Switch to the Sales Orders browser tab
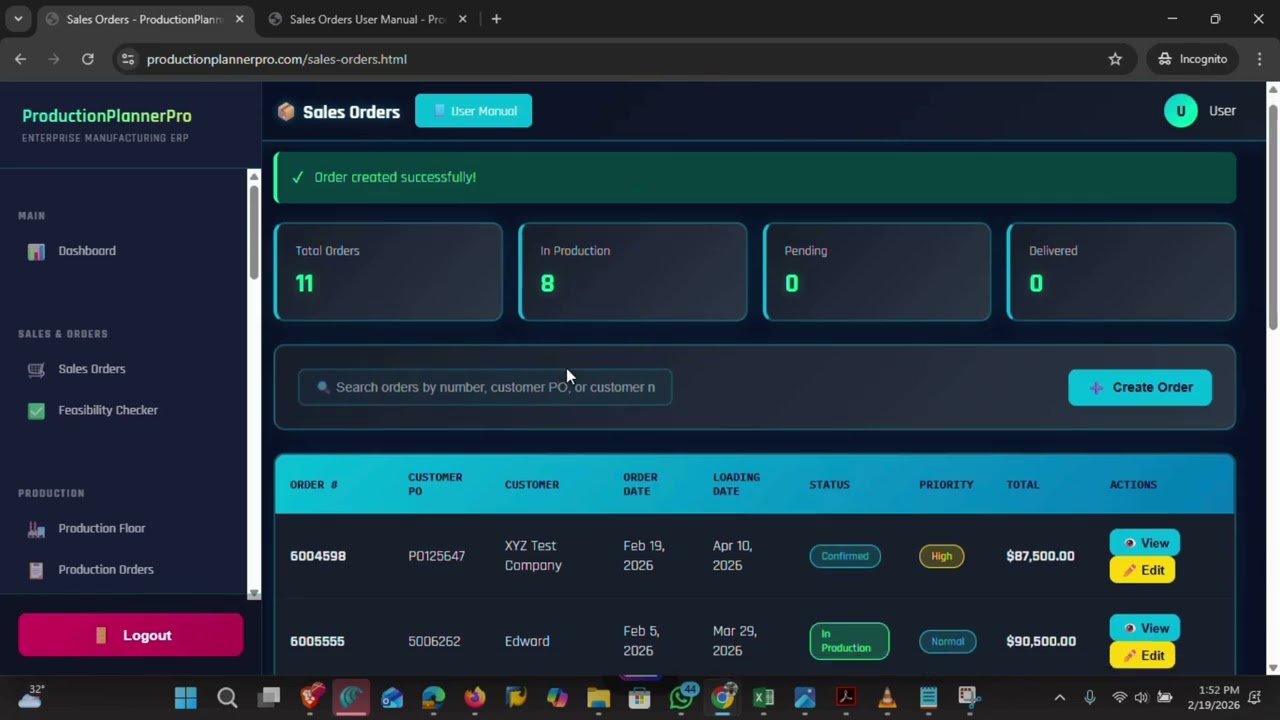Image resolution: width=1280 pixels, height=720 pixels. [x=145, y=19]
